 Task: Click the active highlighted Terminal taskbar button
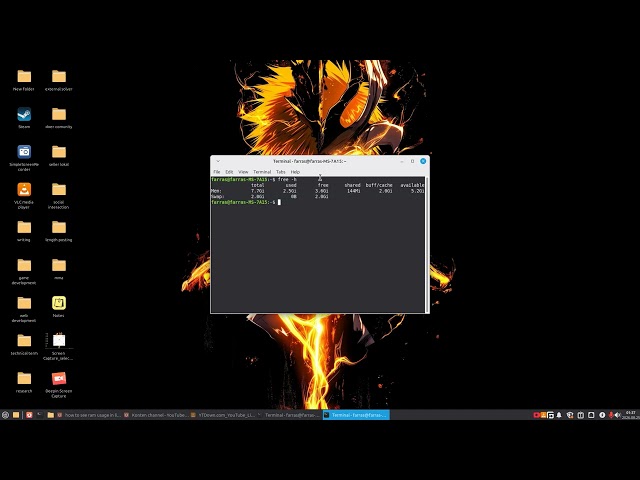tap(356, 415)
